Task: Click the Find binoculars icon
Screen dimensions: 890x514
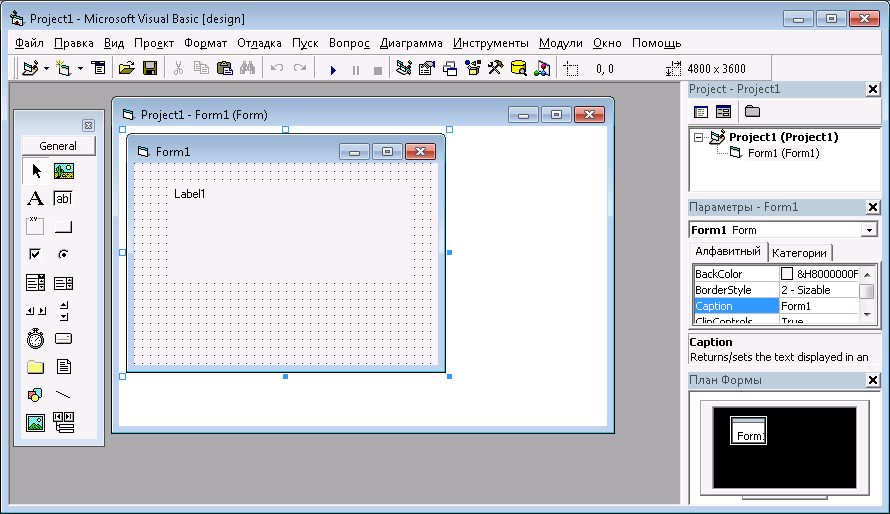Action: (247, 69)
